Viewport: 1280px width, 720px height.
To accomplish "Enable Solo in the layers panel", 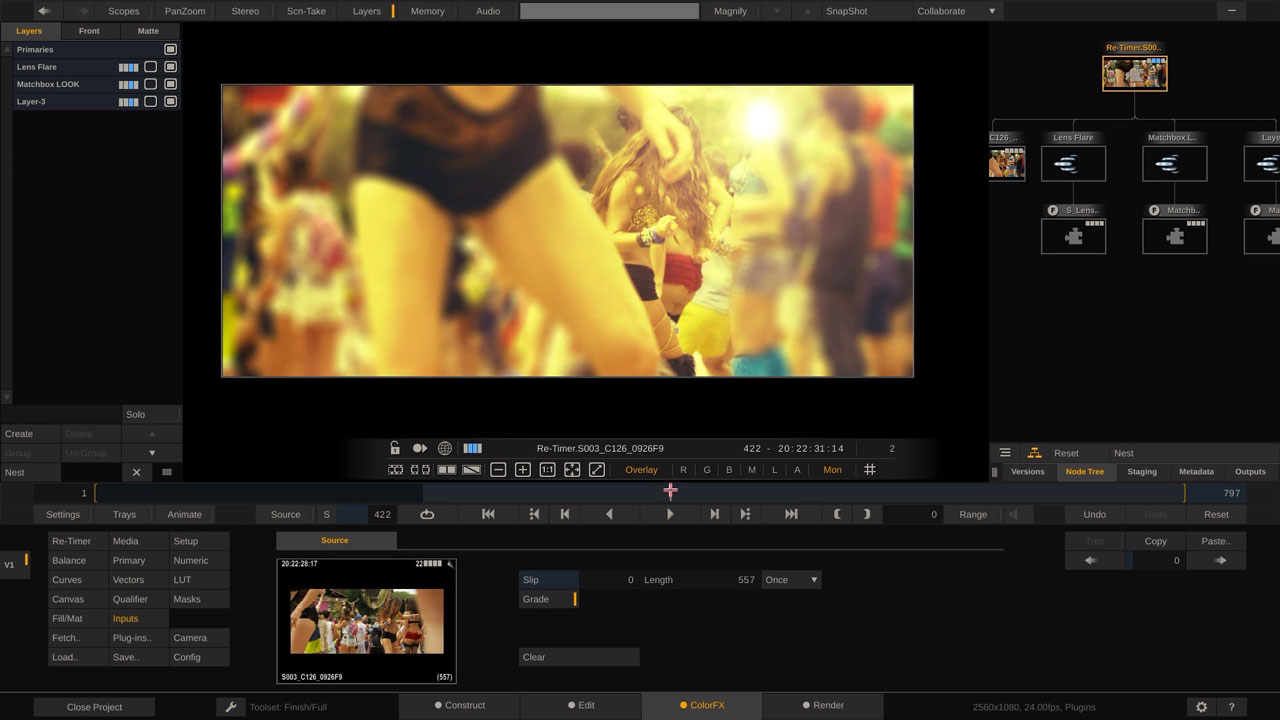I will (137, 414).
